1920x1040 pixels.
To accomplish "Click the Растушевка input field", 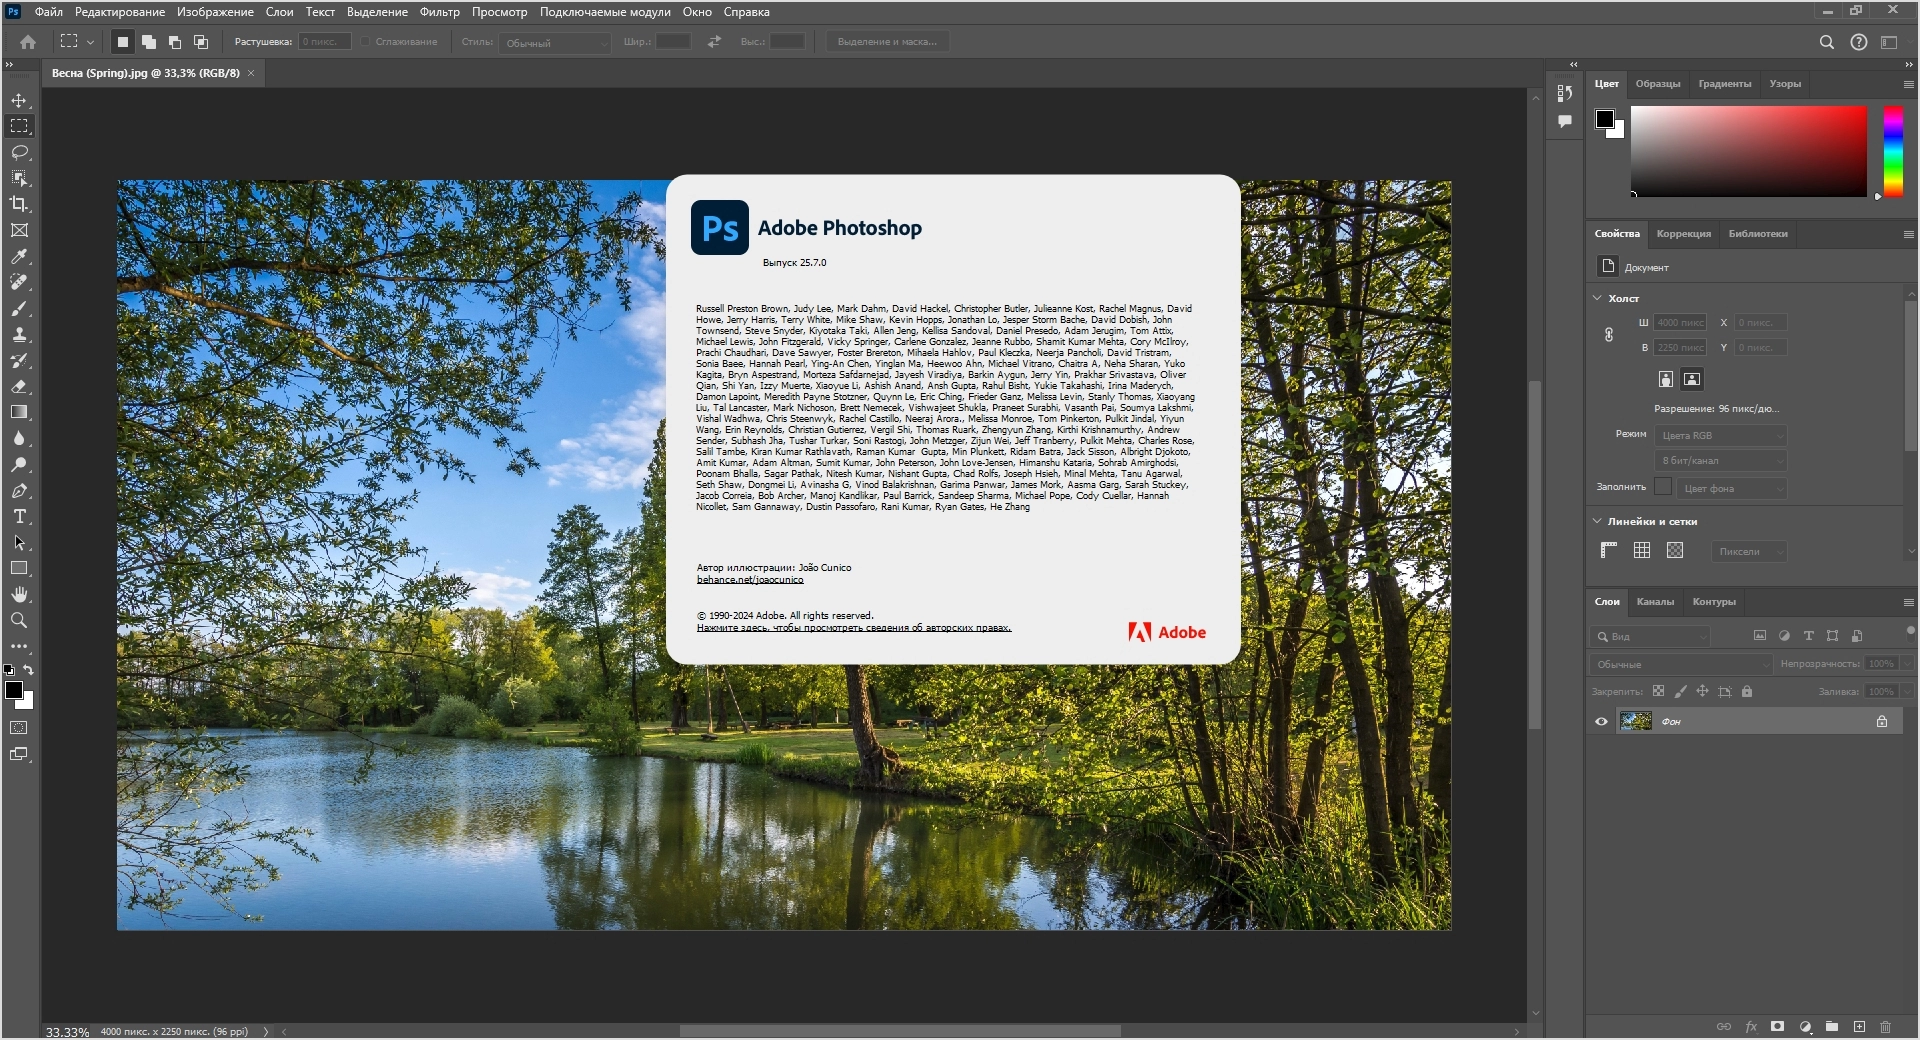I will [x=325, y=42].
